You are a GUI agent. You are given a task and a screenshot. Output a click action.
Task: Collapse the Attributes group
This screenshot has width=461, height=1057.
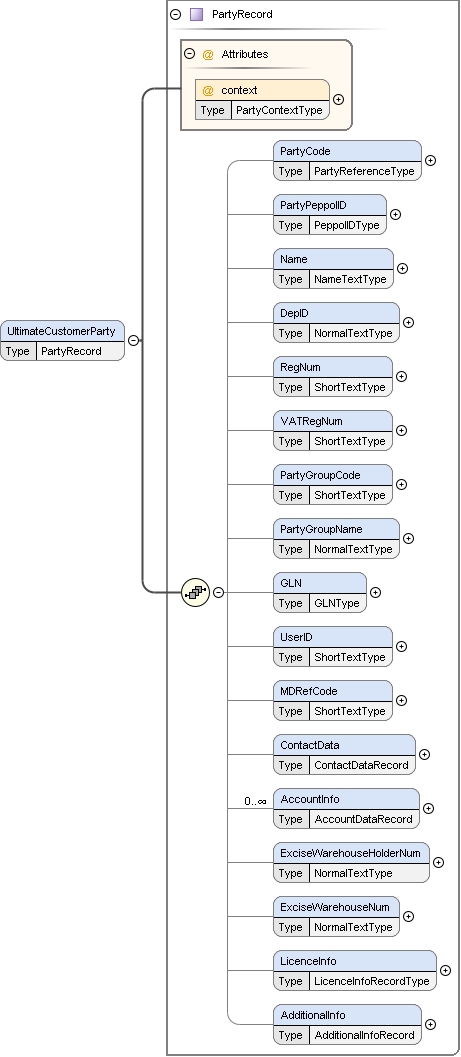point(189,54)
